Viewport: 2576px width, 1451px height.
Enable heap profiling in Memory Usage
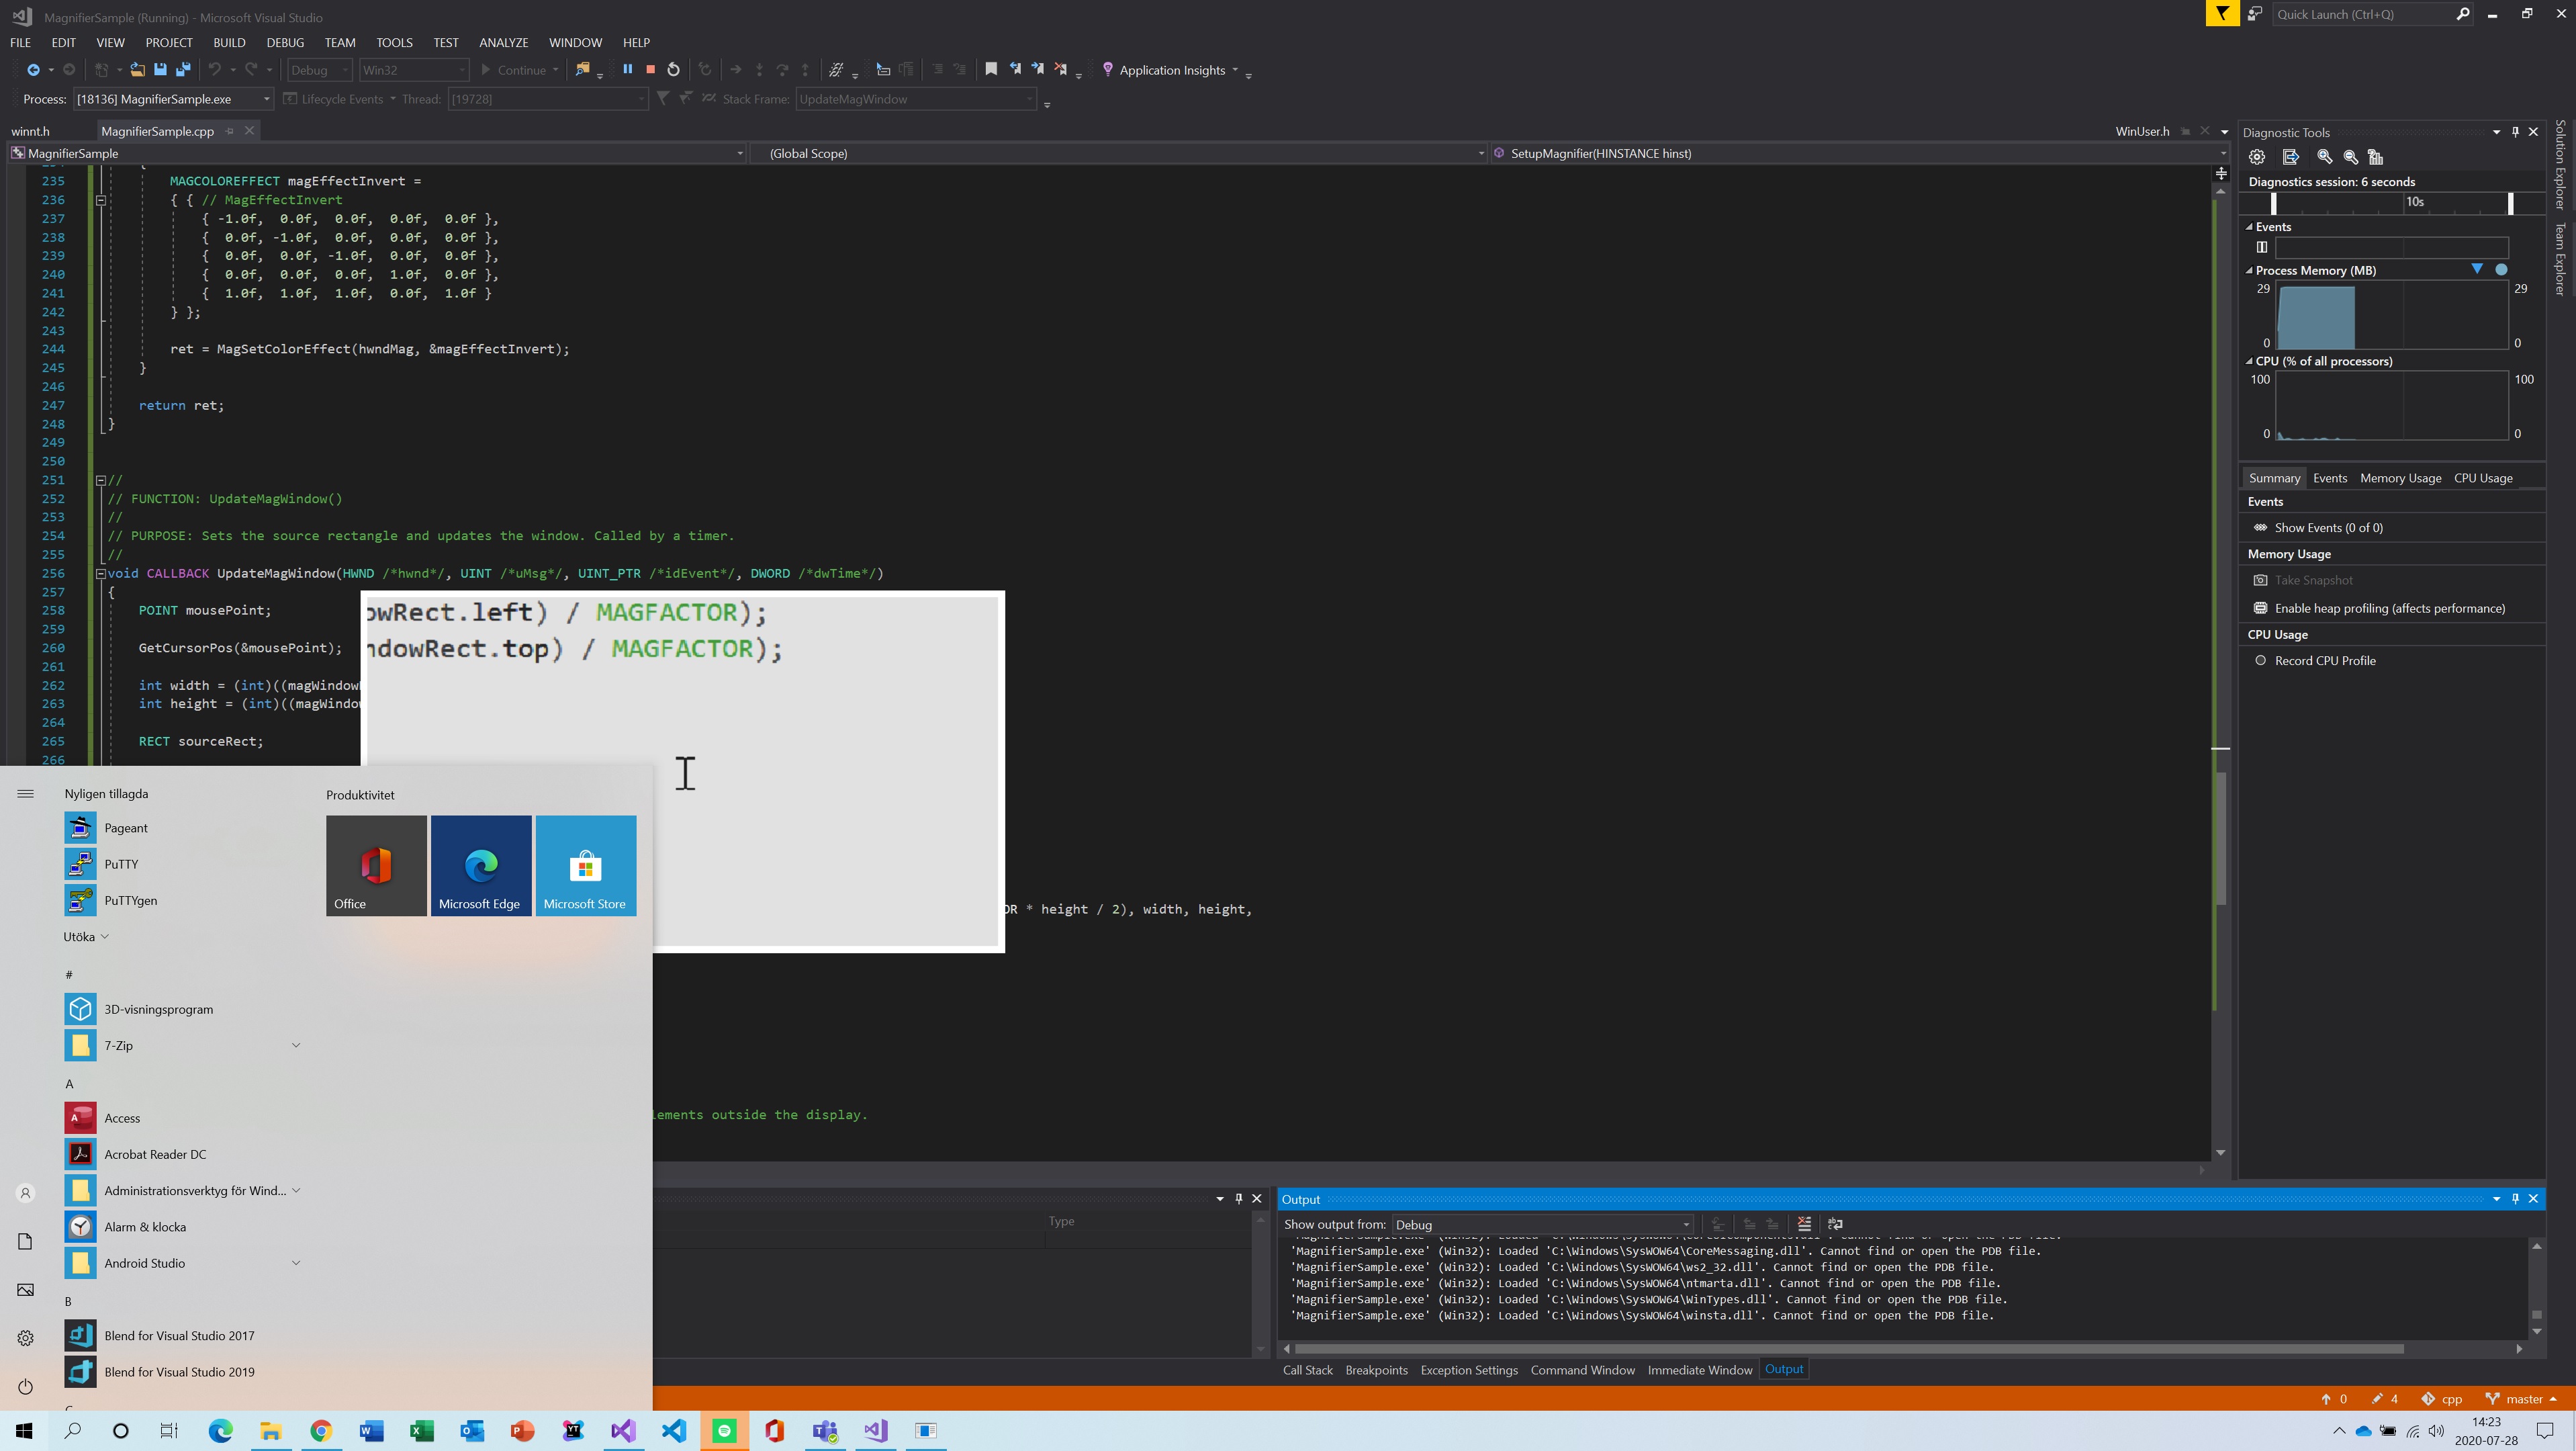(x=2389, y=607)
